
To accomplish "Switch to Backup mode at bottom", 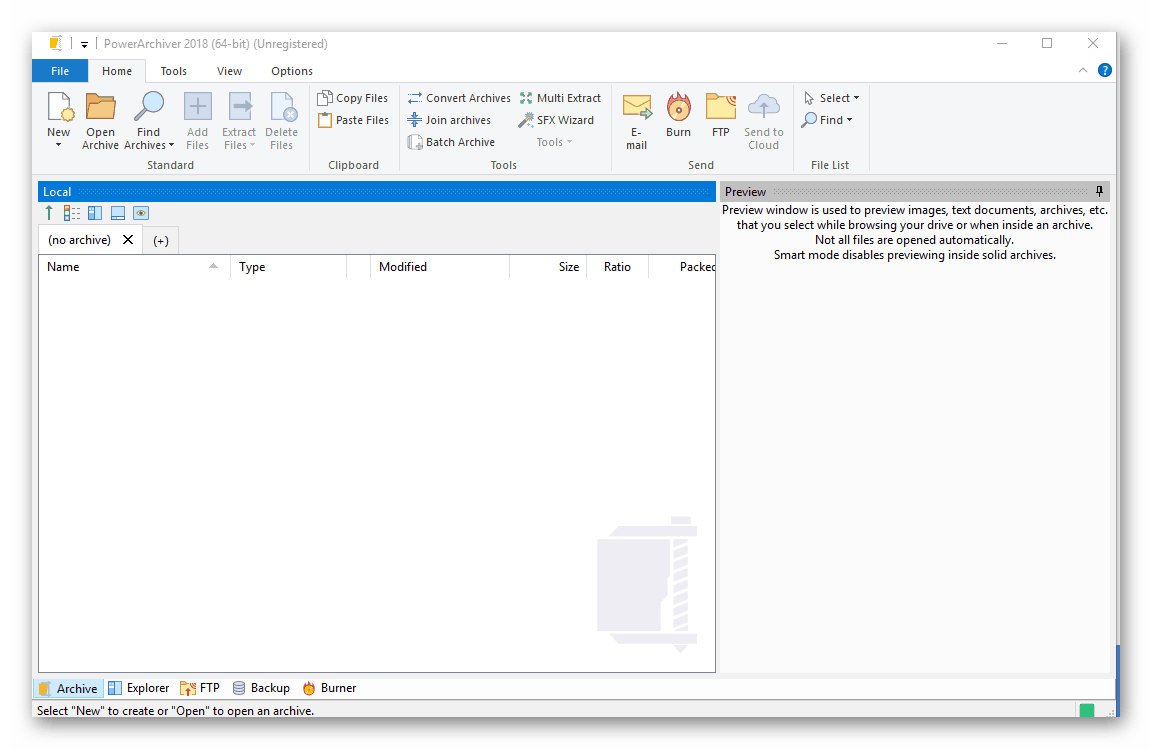I will click(261, 688).
